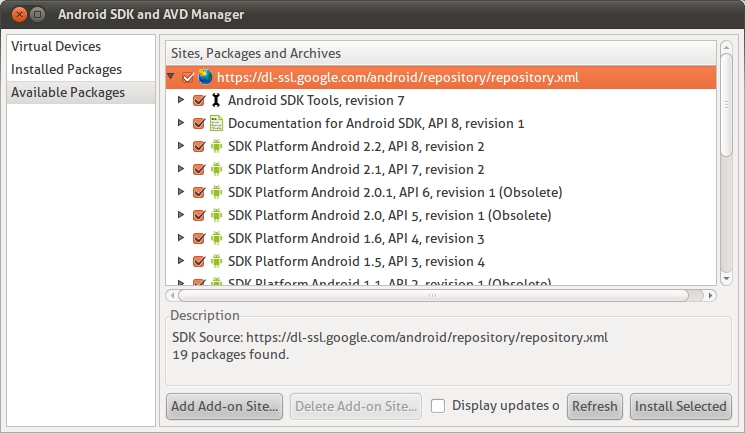Click Add Add-on Site button
Image resolution: width=745 pixels, height=433 pixels.
(x=224, y=406)
